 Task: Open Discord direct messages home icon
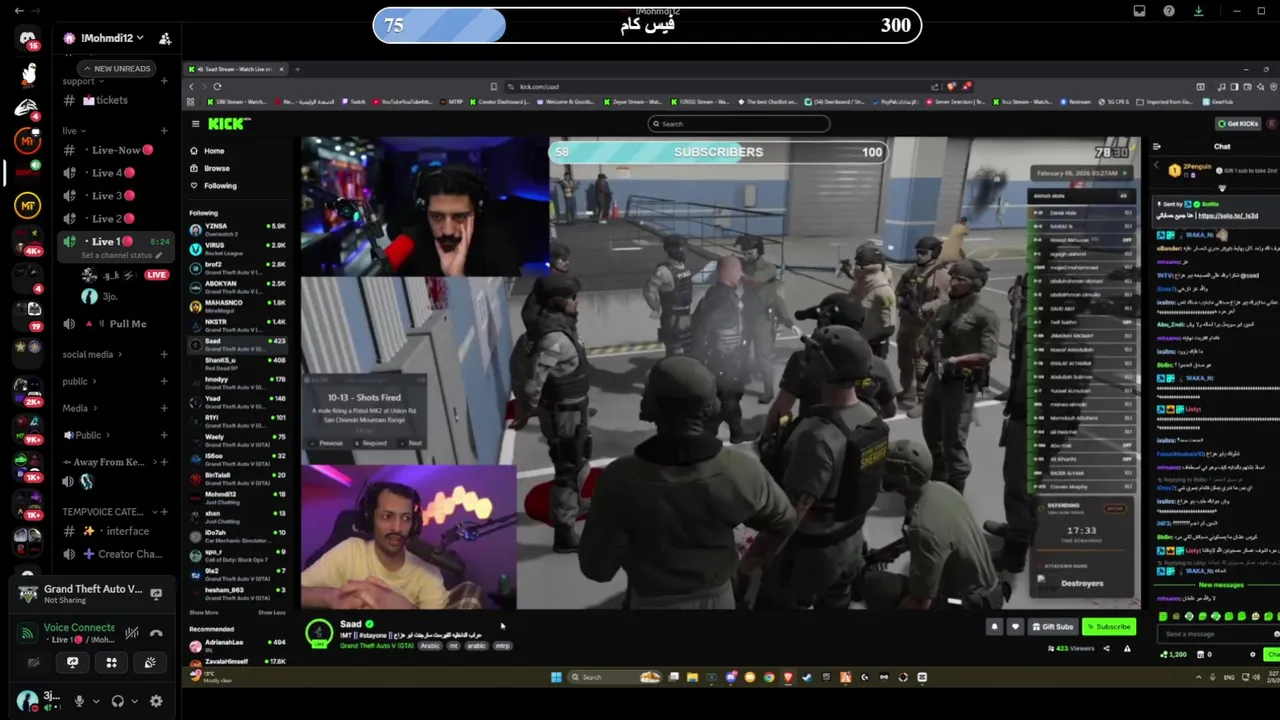coord(27,38)
